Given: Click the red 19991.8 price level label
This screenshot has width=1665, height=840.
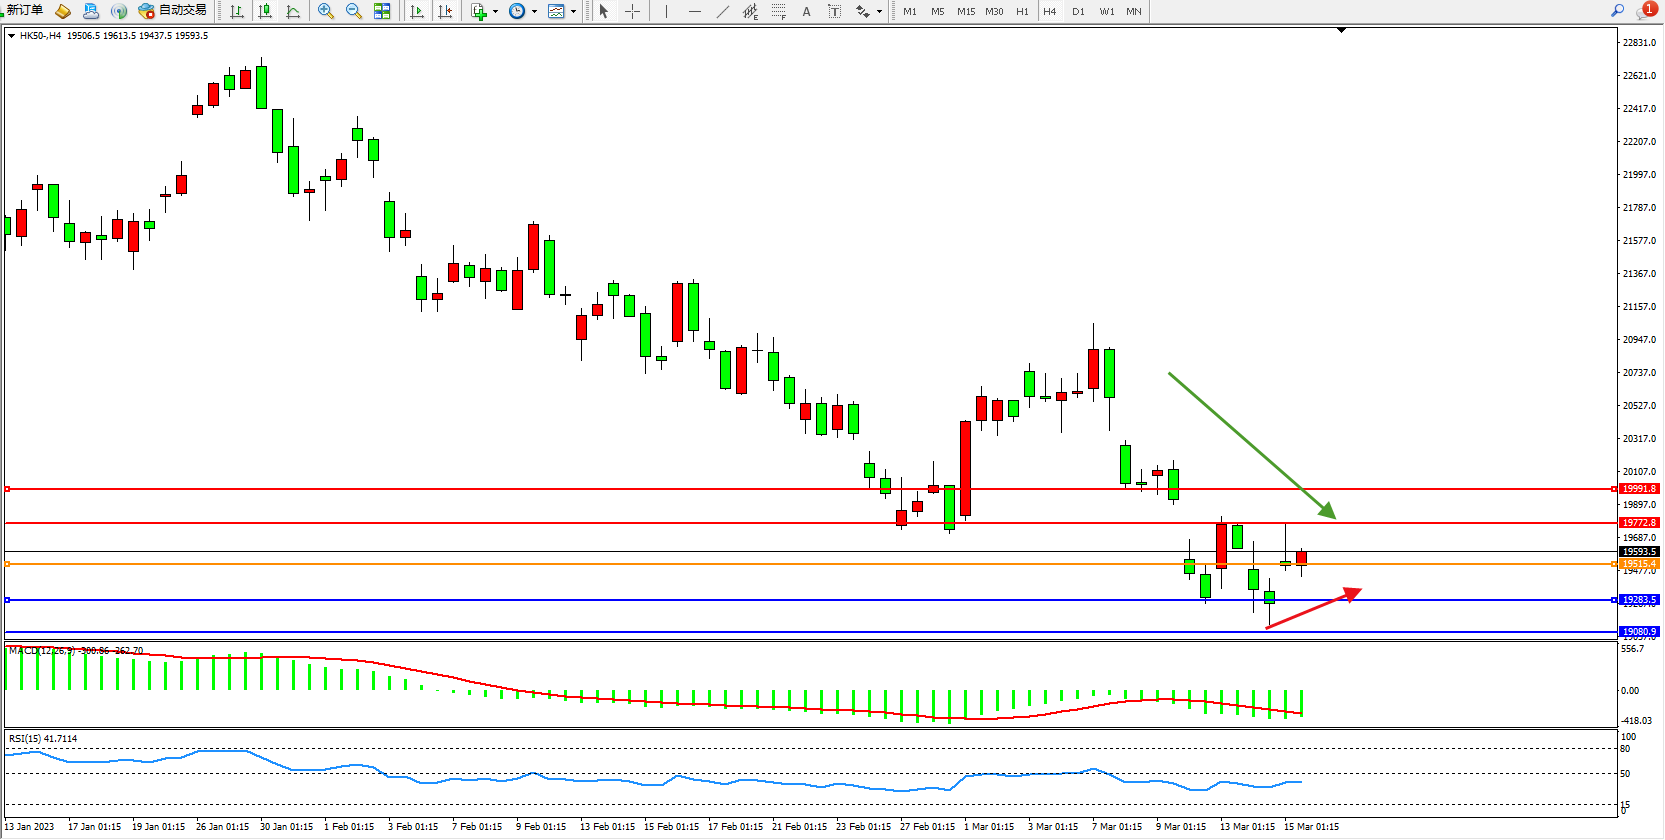Looking at the screenshot, I should click(x=1638, y=489).
